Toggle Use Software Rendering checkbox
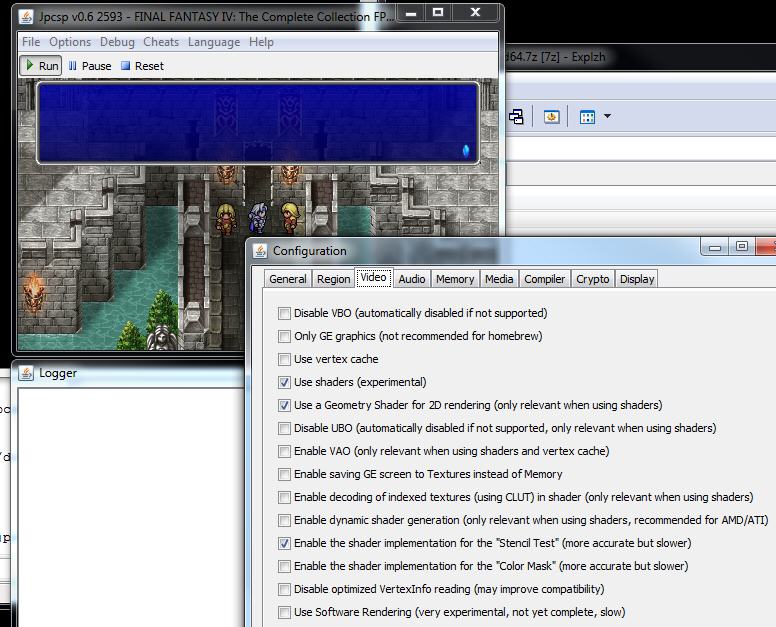 tap(285, 612)
